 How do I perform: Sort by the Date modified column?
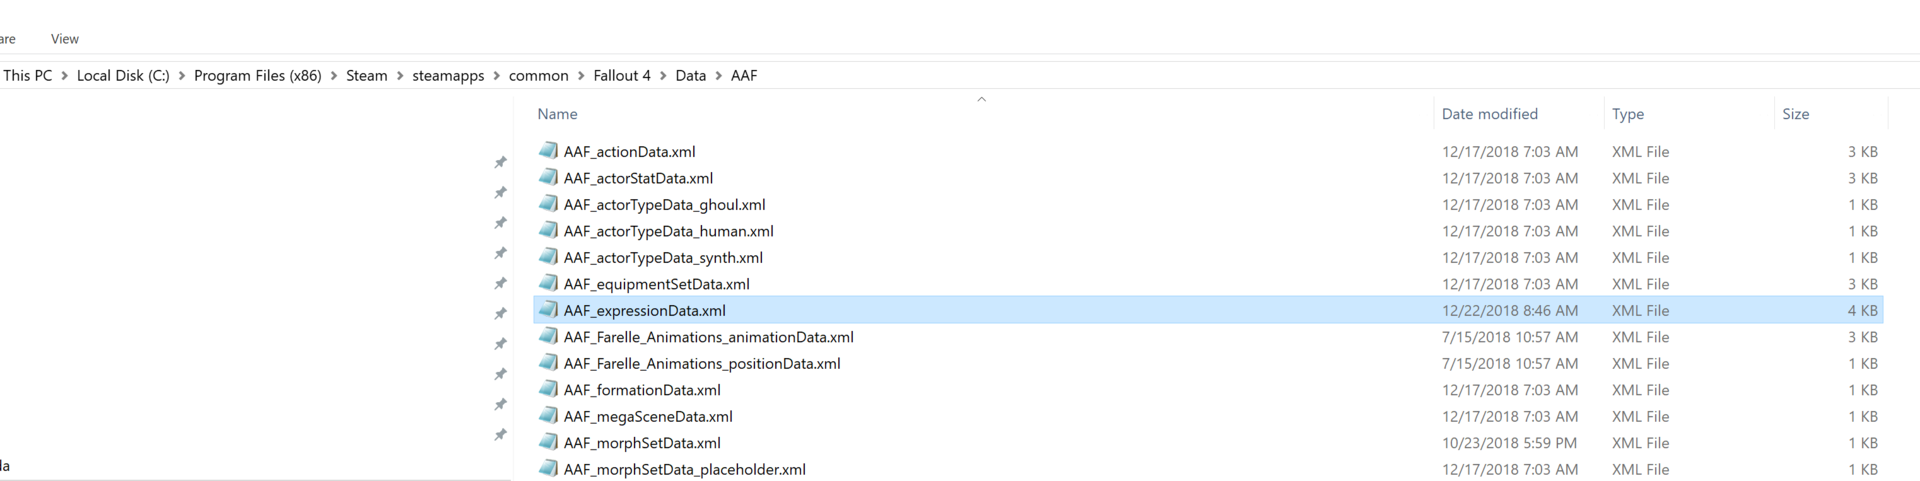1490,114
